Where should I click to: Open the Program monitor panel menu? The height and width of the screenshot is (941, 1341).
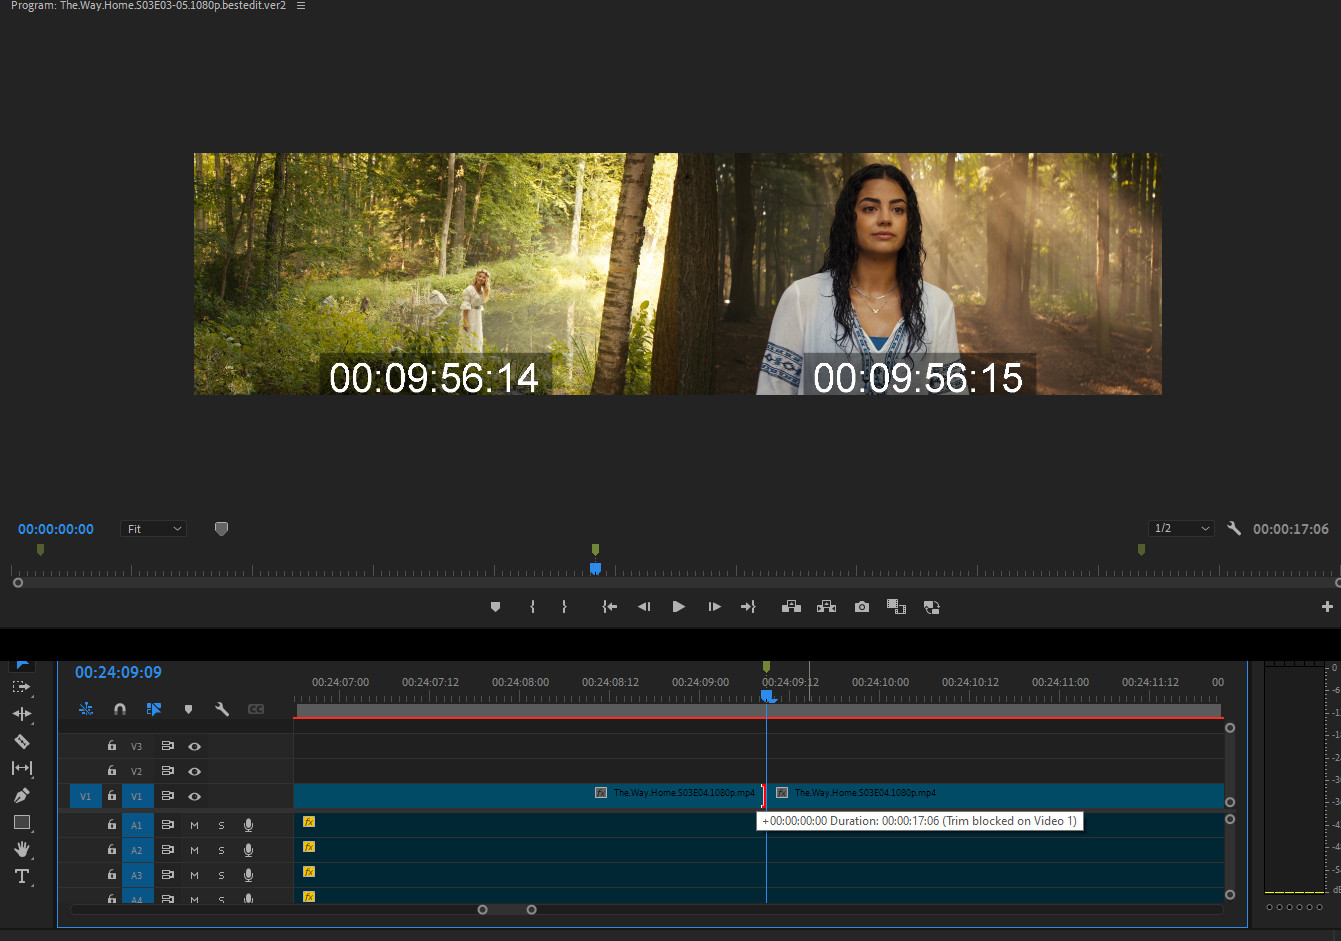coord(301,6)
